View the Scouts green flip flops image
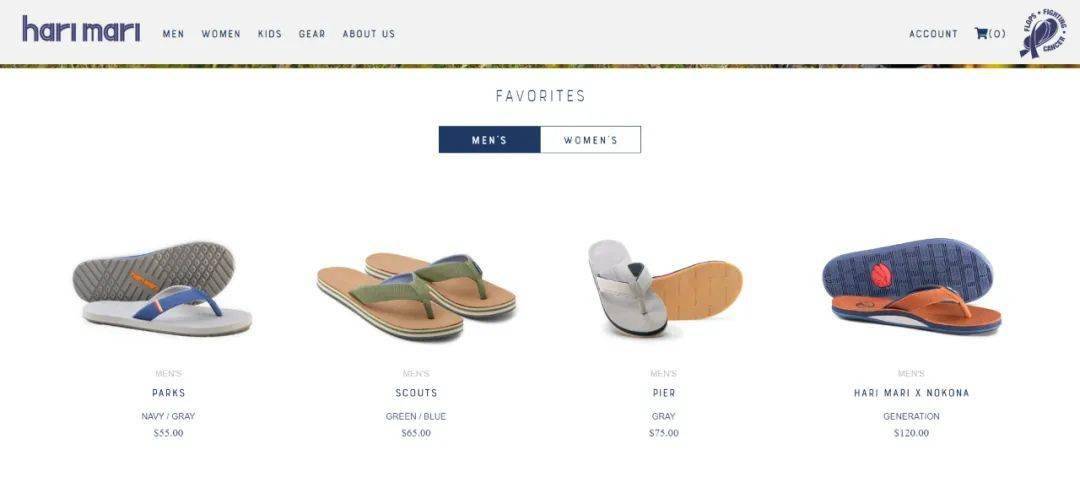This screenshot has width=1080, height=488. (x=416, y=296)
